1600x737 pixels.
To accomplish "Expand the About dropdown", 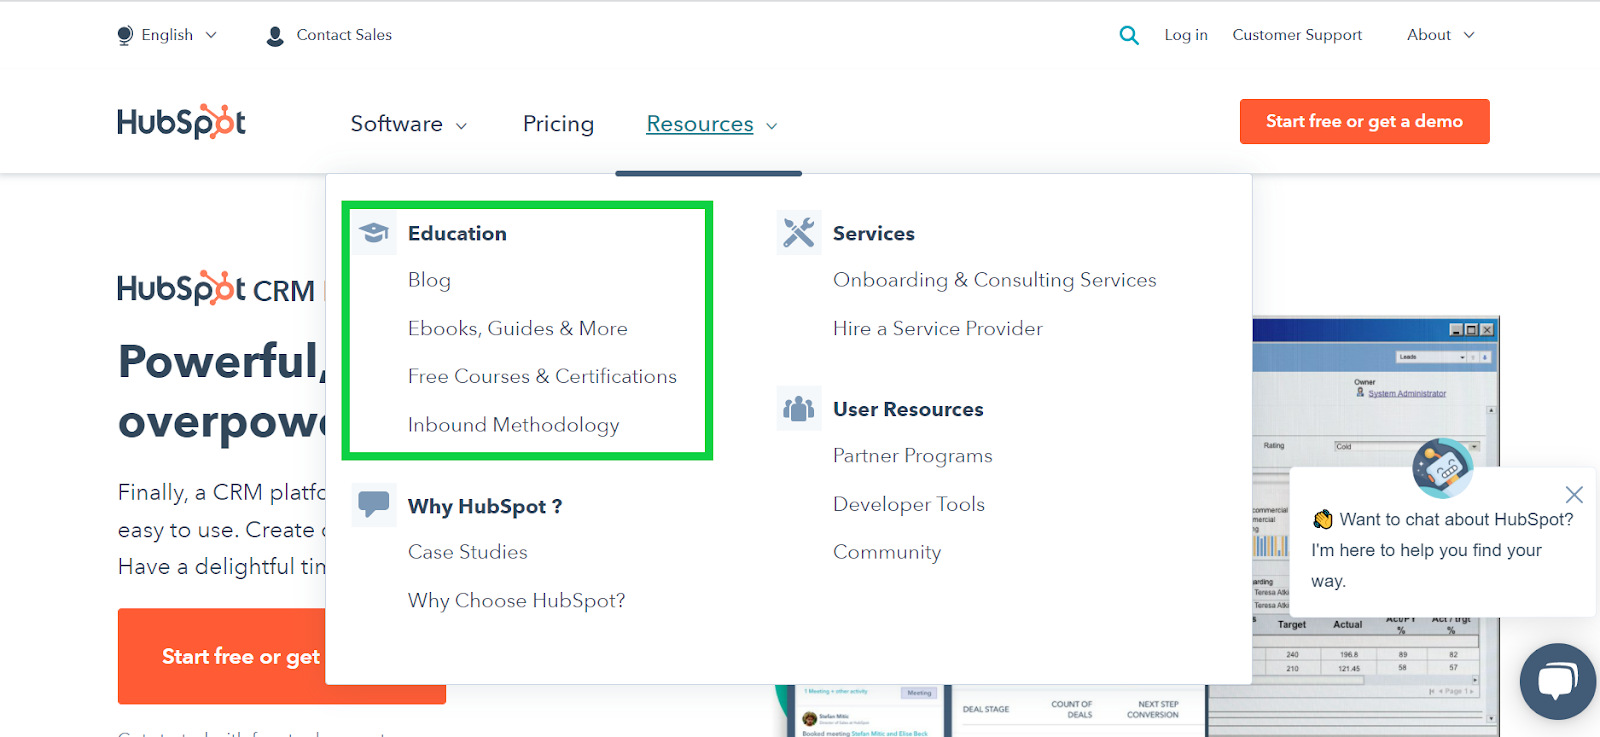I will [1440, 35].
